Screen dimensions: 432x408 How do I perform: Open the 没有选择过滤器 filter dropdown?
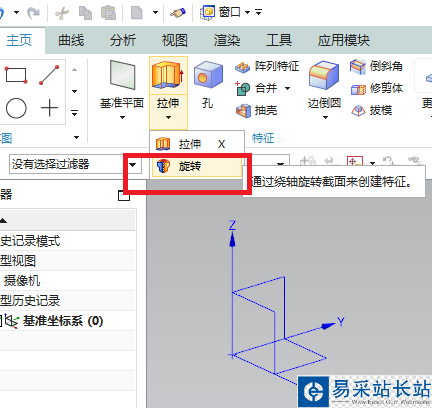(x=133, y=164)
